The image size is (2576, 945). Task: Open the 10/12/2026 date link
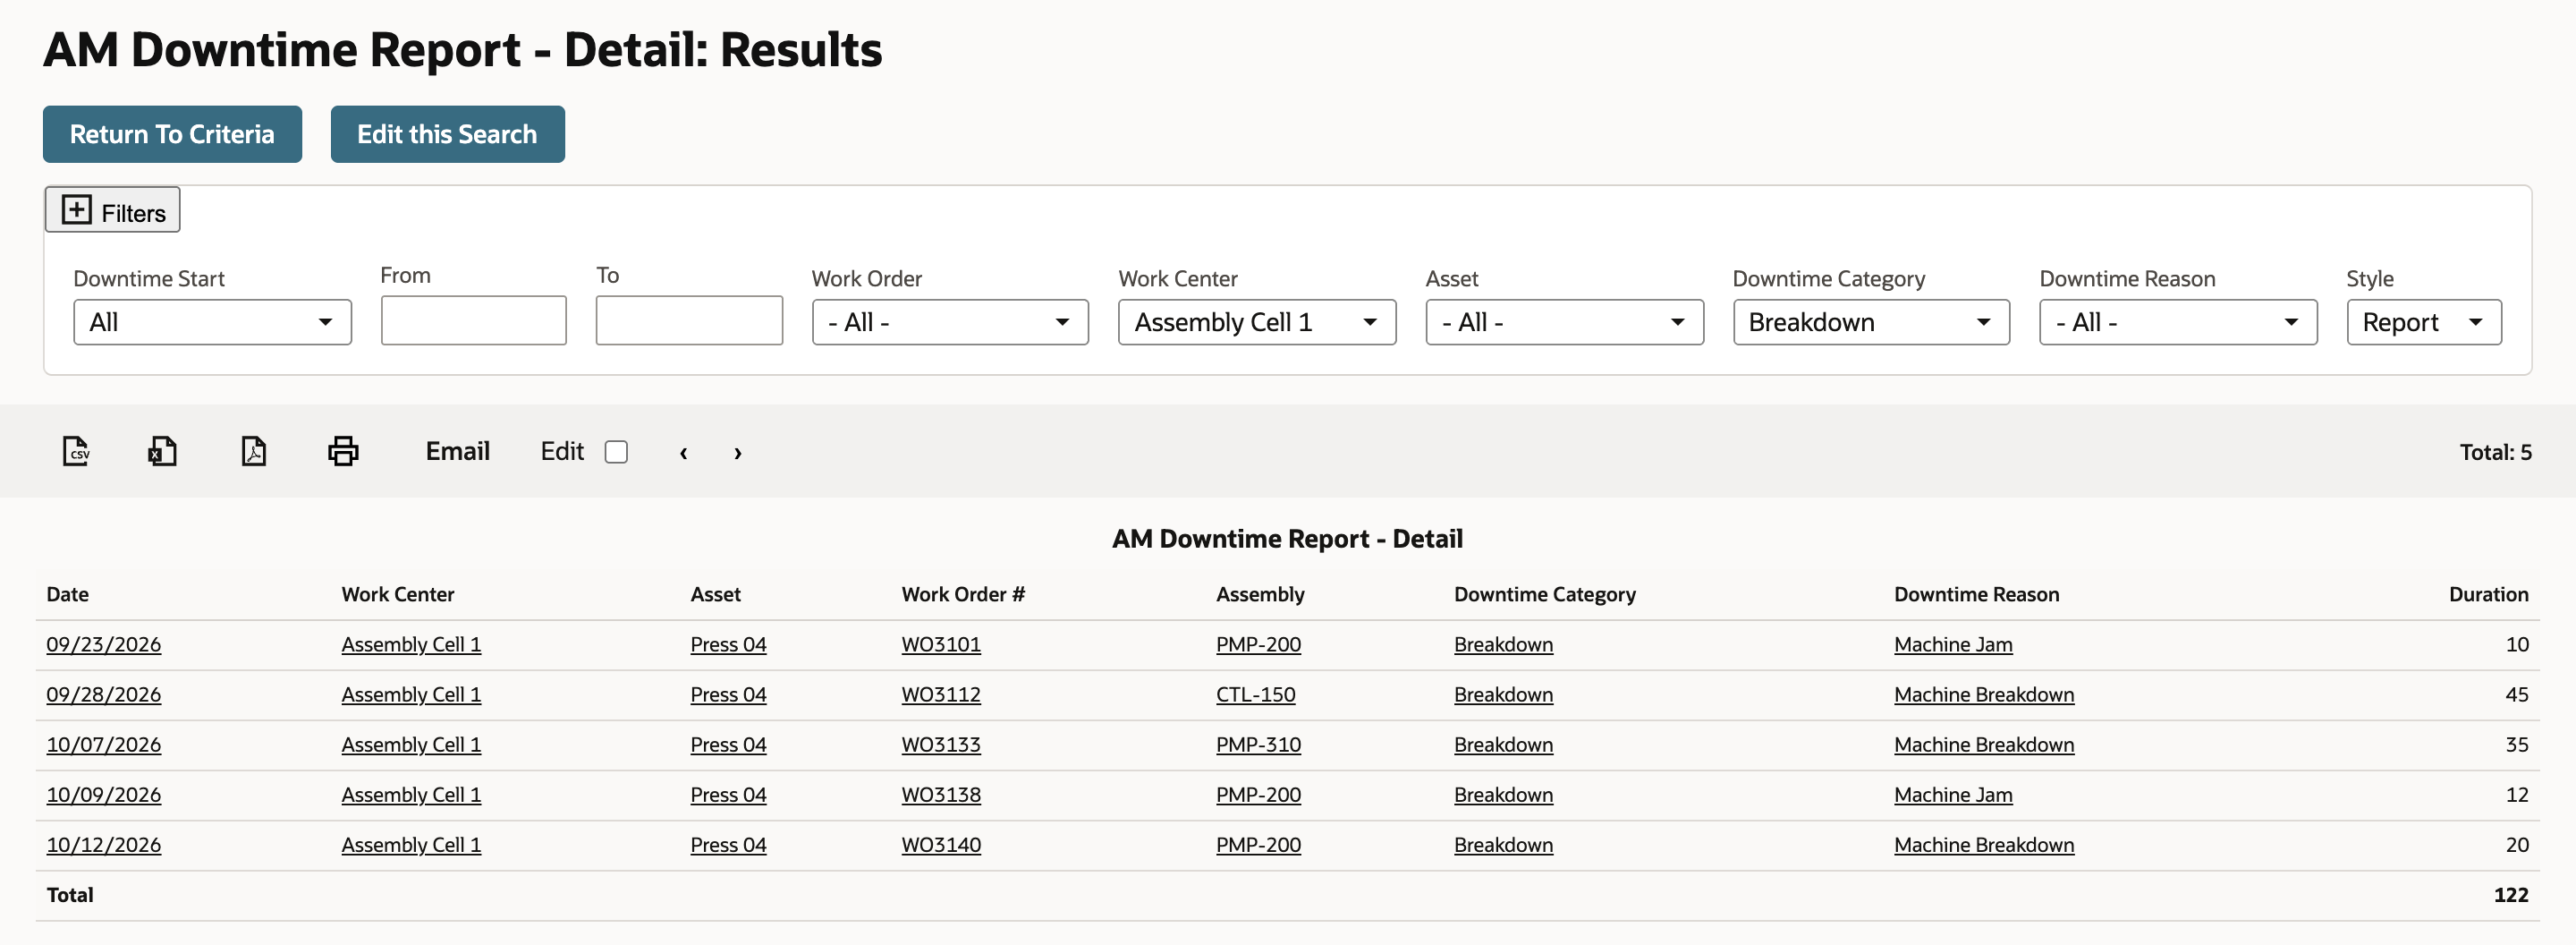coord(104,845)
